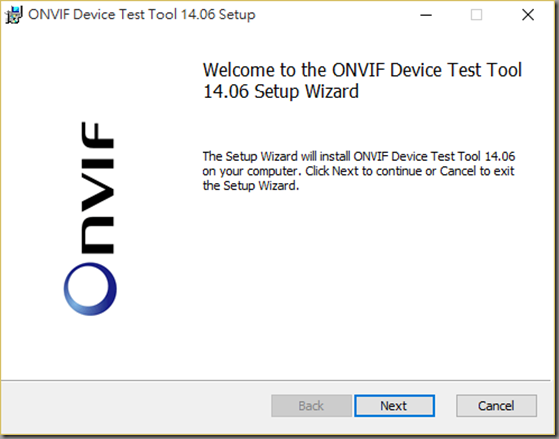Click the installer icon in the title bar
The width and height of the screenshot is (559, 439).
point(14,15)
